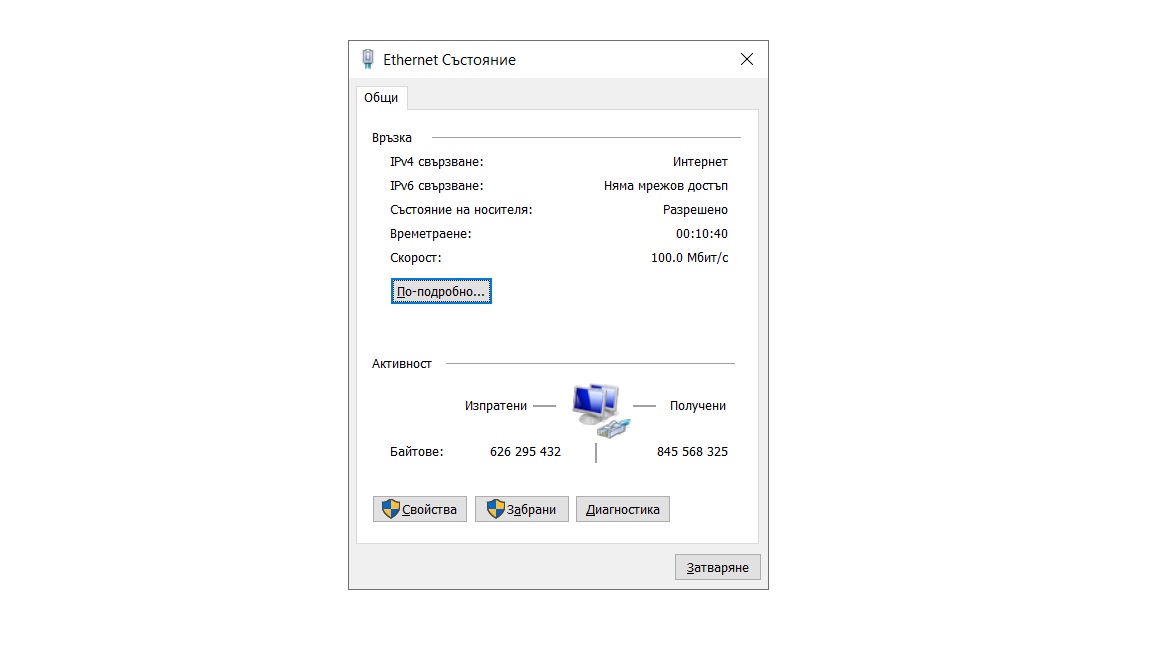Image resolution: width=1152 pixels, height=648 pixels.
Task: Click the received bytes value 845 568 325
Action: pyautogui.click(x=692, y=452)
